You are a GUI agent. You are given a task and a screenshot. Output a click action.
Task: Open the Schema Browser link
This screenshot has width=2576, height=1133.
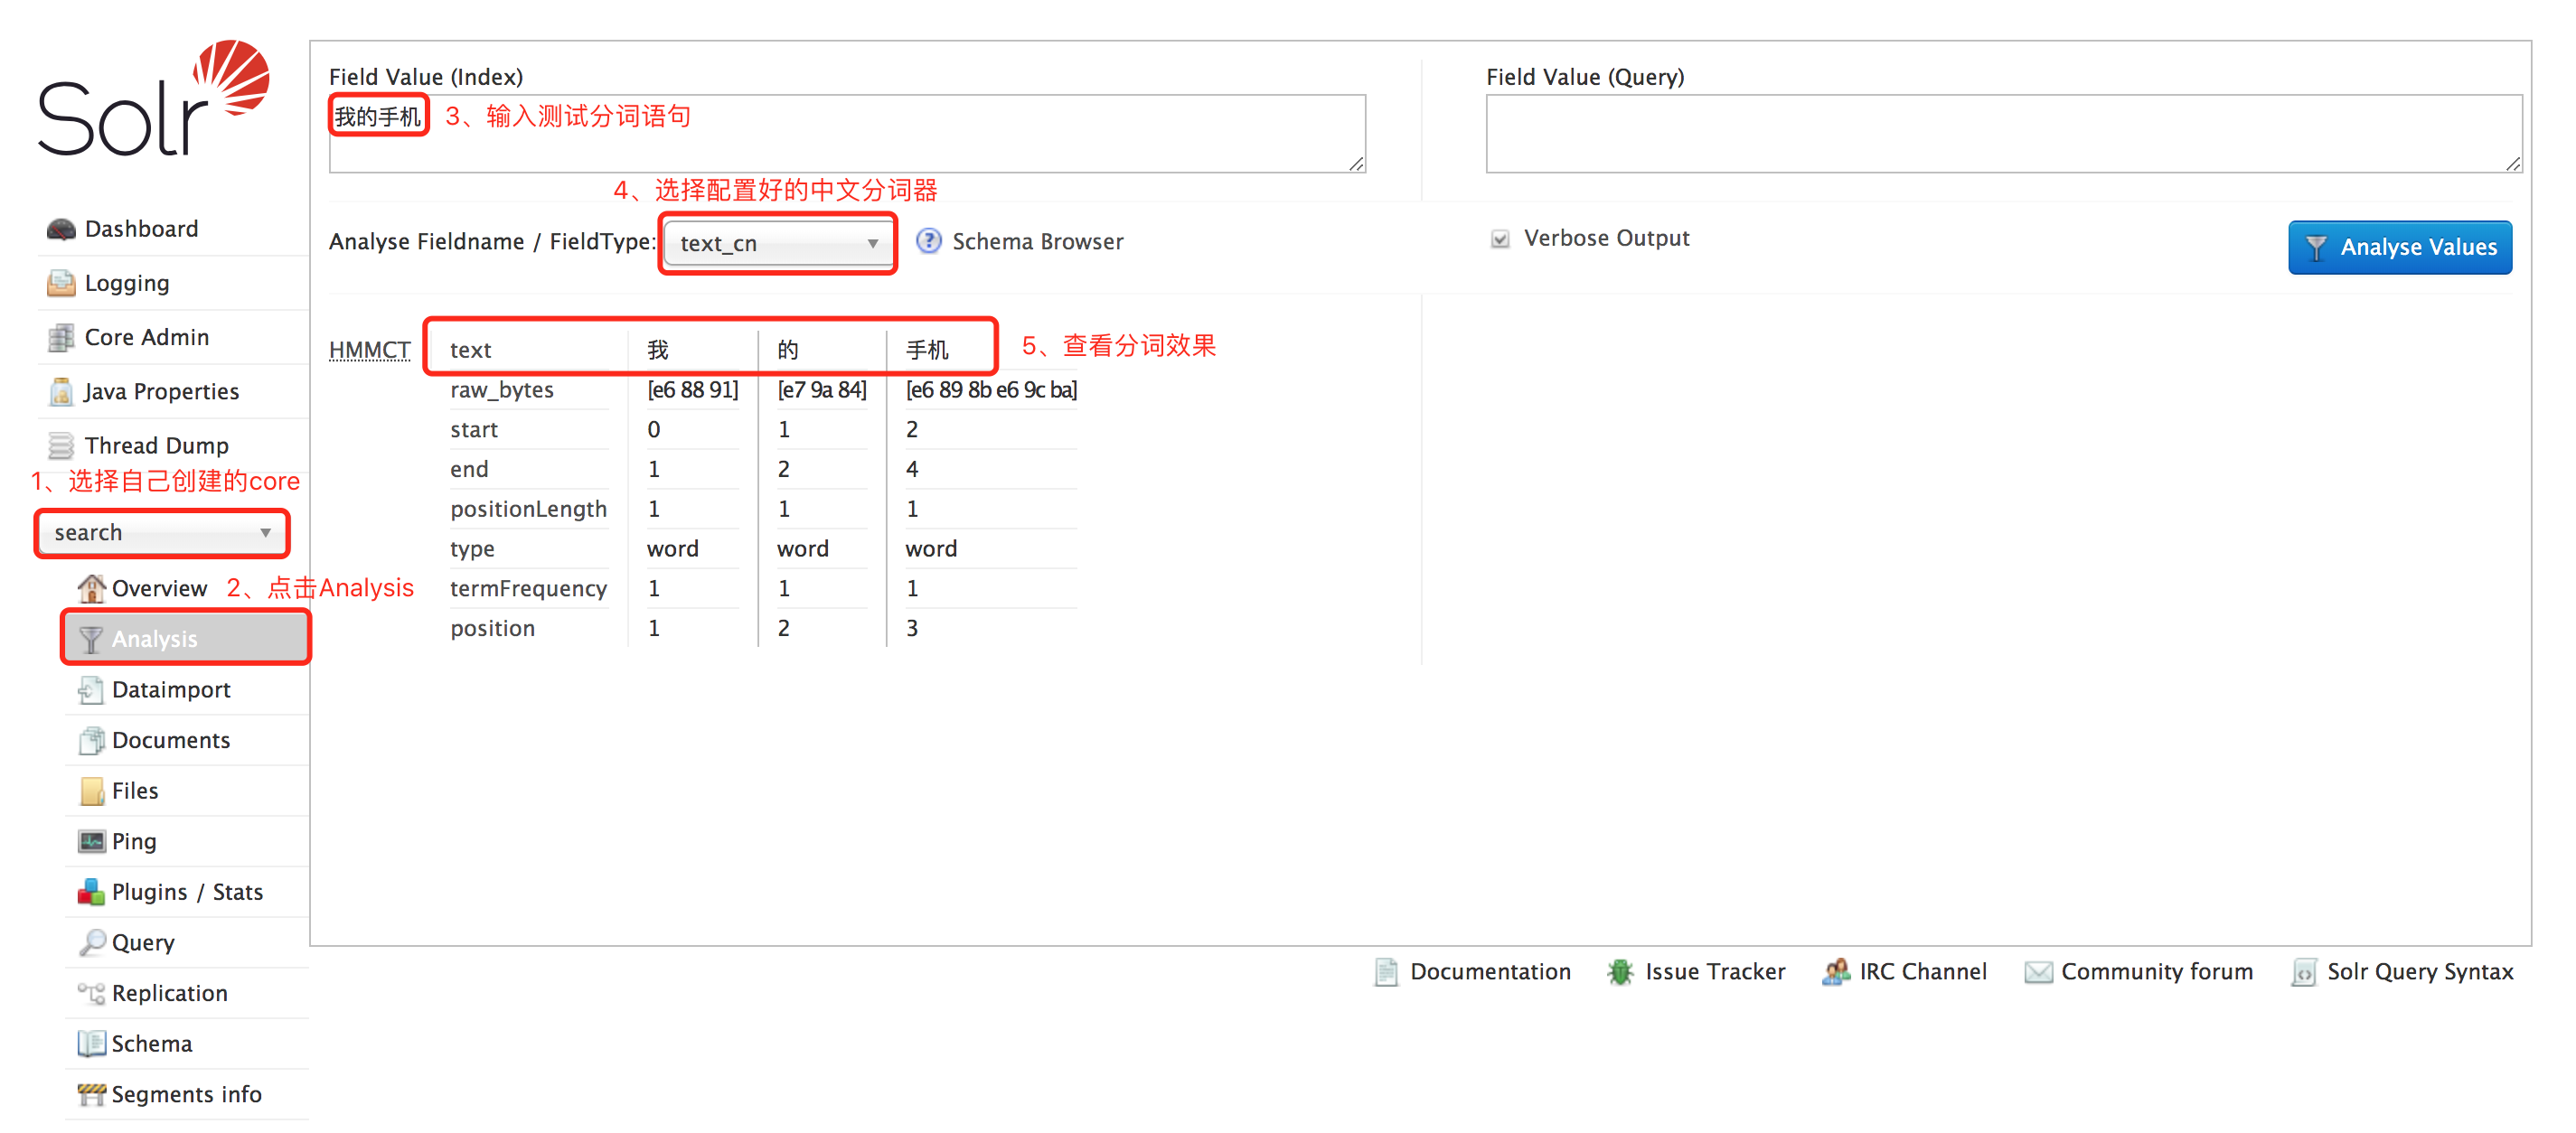click(x=1037, y=241)
